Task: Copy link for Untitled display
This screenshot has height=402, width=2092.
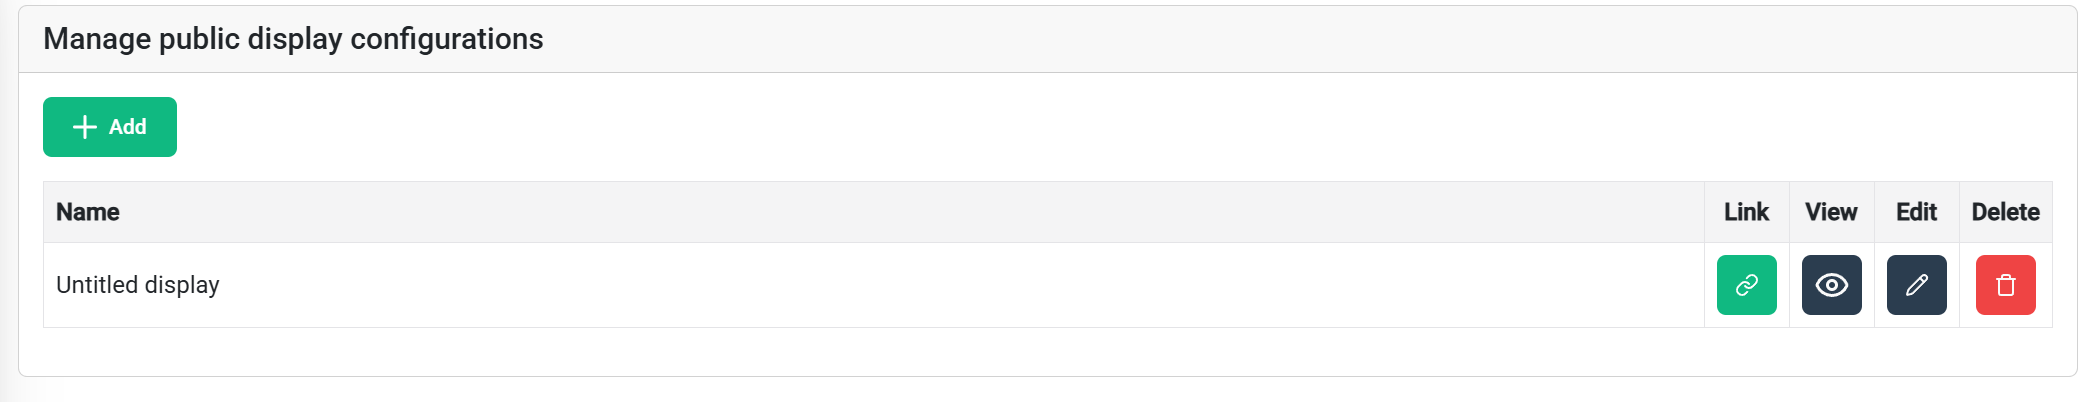Action: click(1746, 285)
